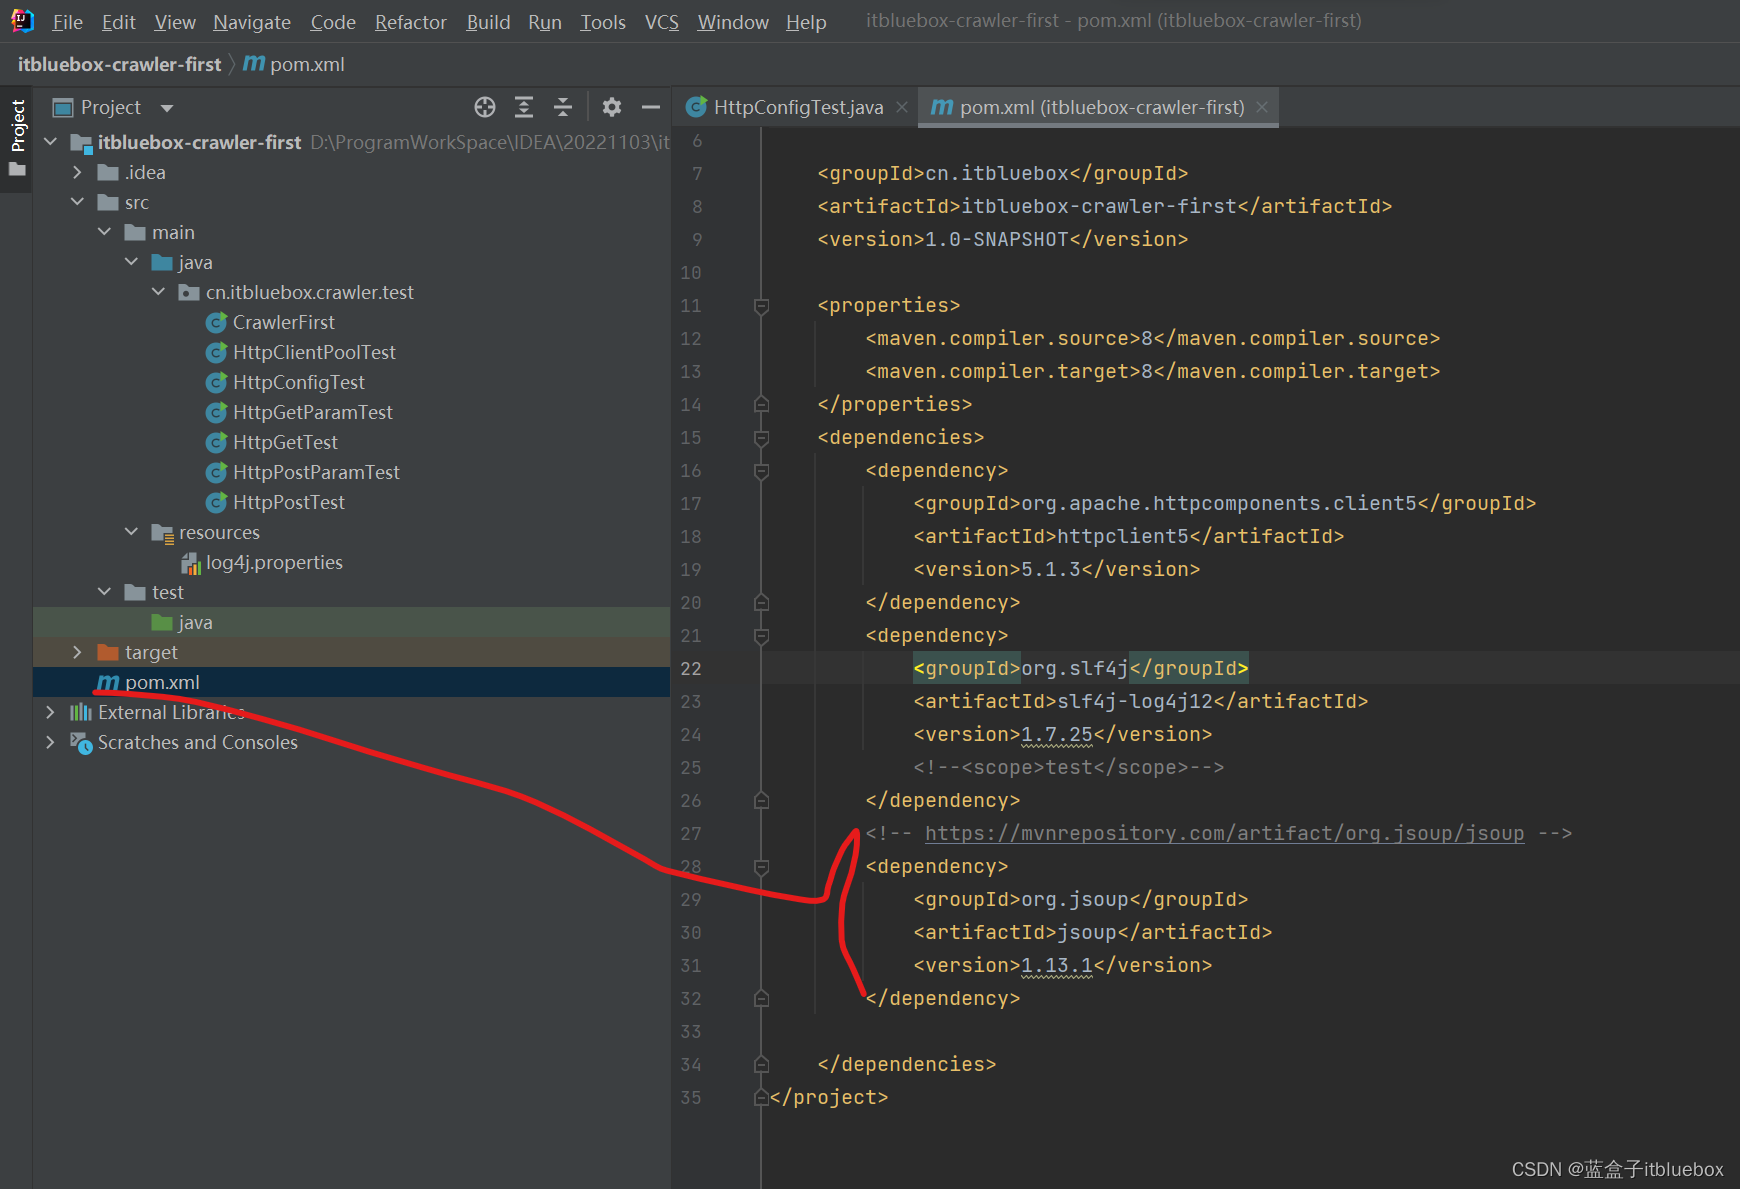Click the Collapse All icon in Project panel
This screenshot has height=1189, width=1740.
(563, 107)
